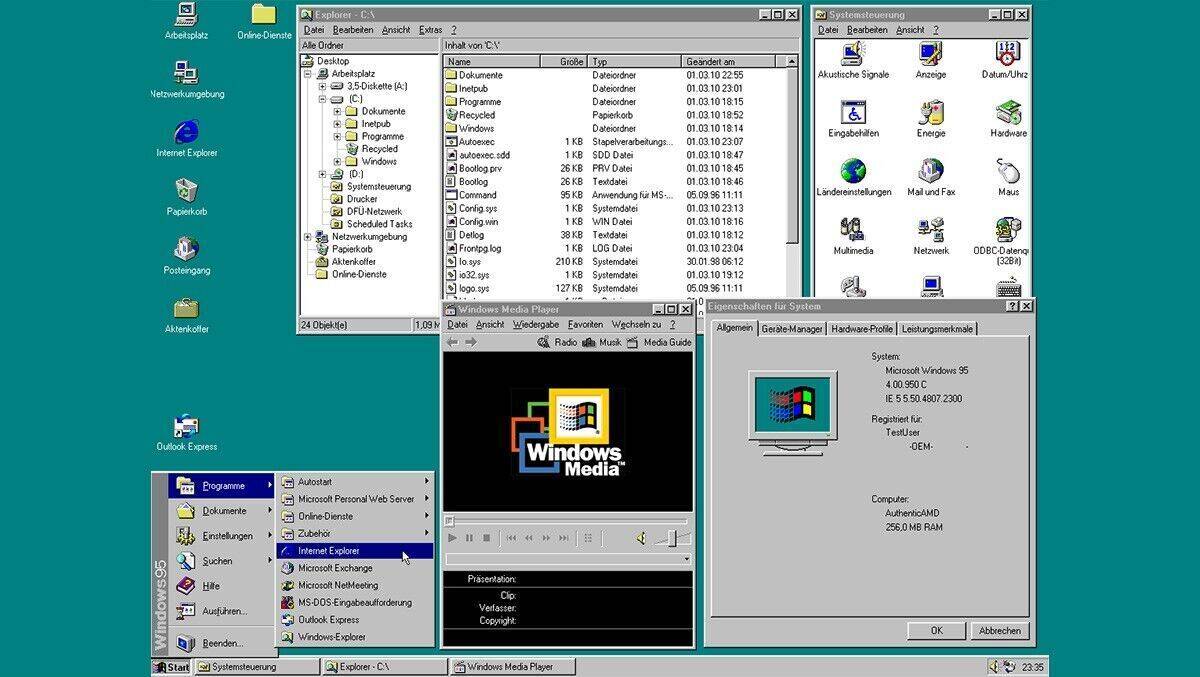Open the Extras menu in Explorer
The height and width of the screenshot is (677, 1200).
pyautogui.click(x=431, y=30)
